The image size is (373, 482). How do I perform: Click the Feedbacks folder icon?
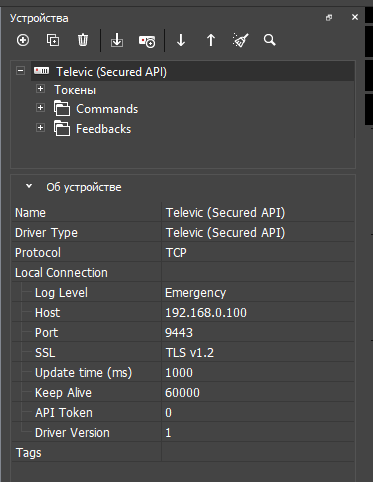[62, 128]
